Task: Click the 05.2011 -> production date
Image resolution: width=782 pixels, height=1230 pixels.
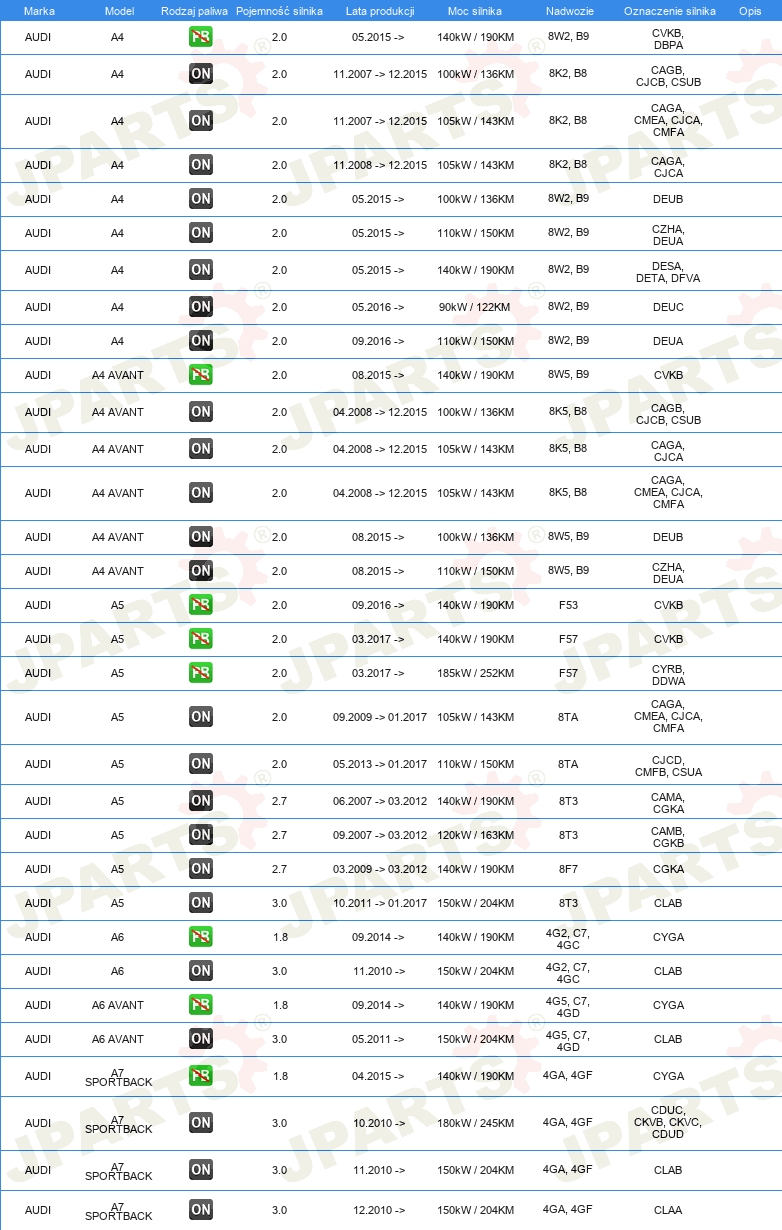Action: click(378, 1039)
